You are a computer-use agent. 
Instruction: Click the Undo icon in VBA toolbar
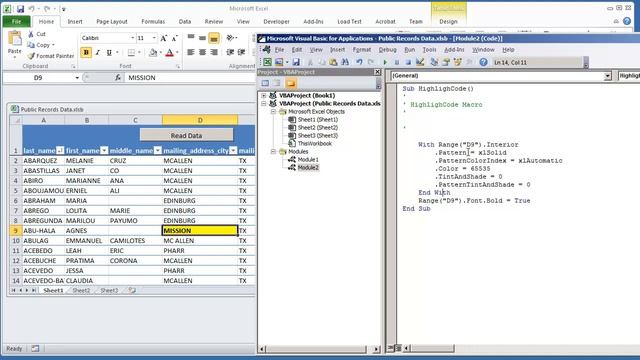coord(359,62)
